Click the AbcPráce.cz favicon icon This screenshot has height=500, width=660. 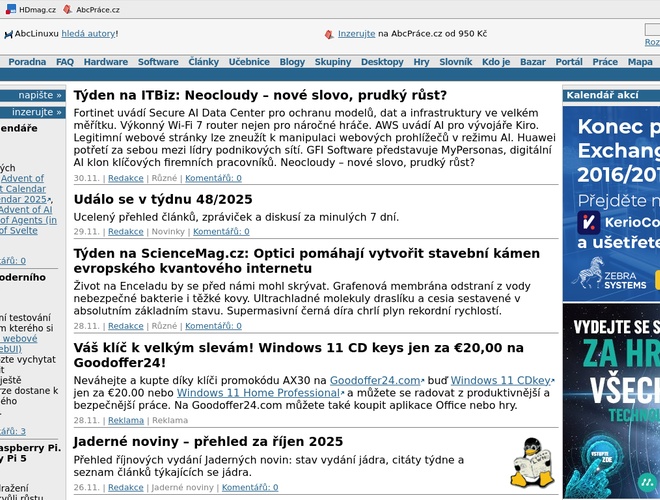tap(68, 10)
